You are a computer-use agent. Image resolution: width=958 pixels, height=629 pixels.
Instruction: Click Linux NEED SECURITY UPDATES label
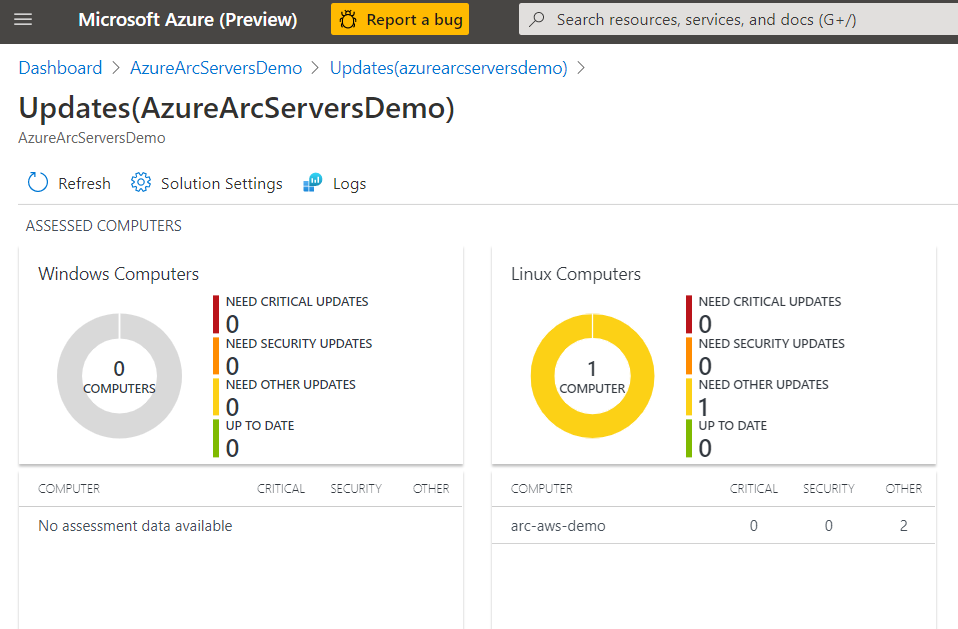(x=772, y=344)
